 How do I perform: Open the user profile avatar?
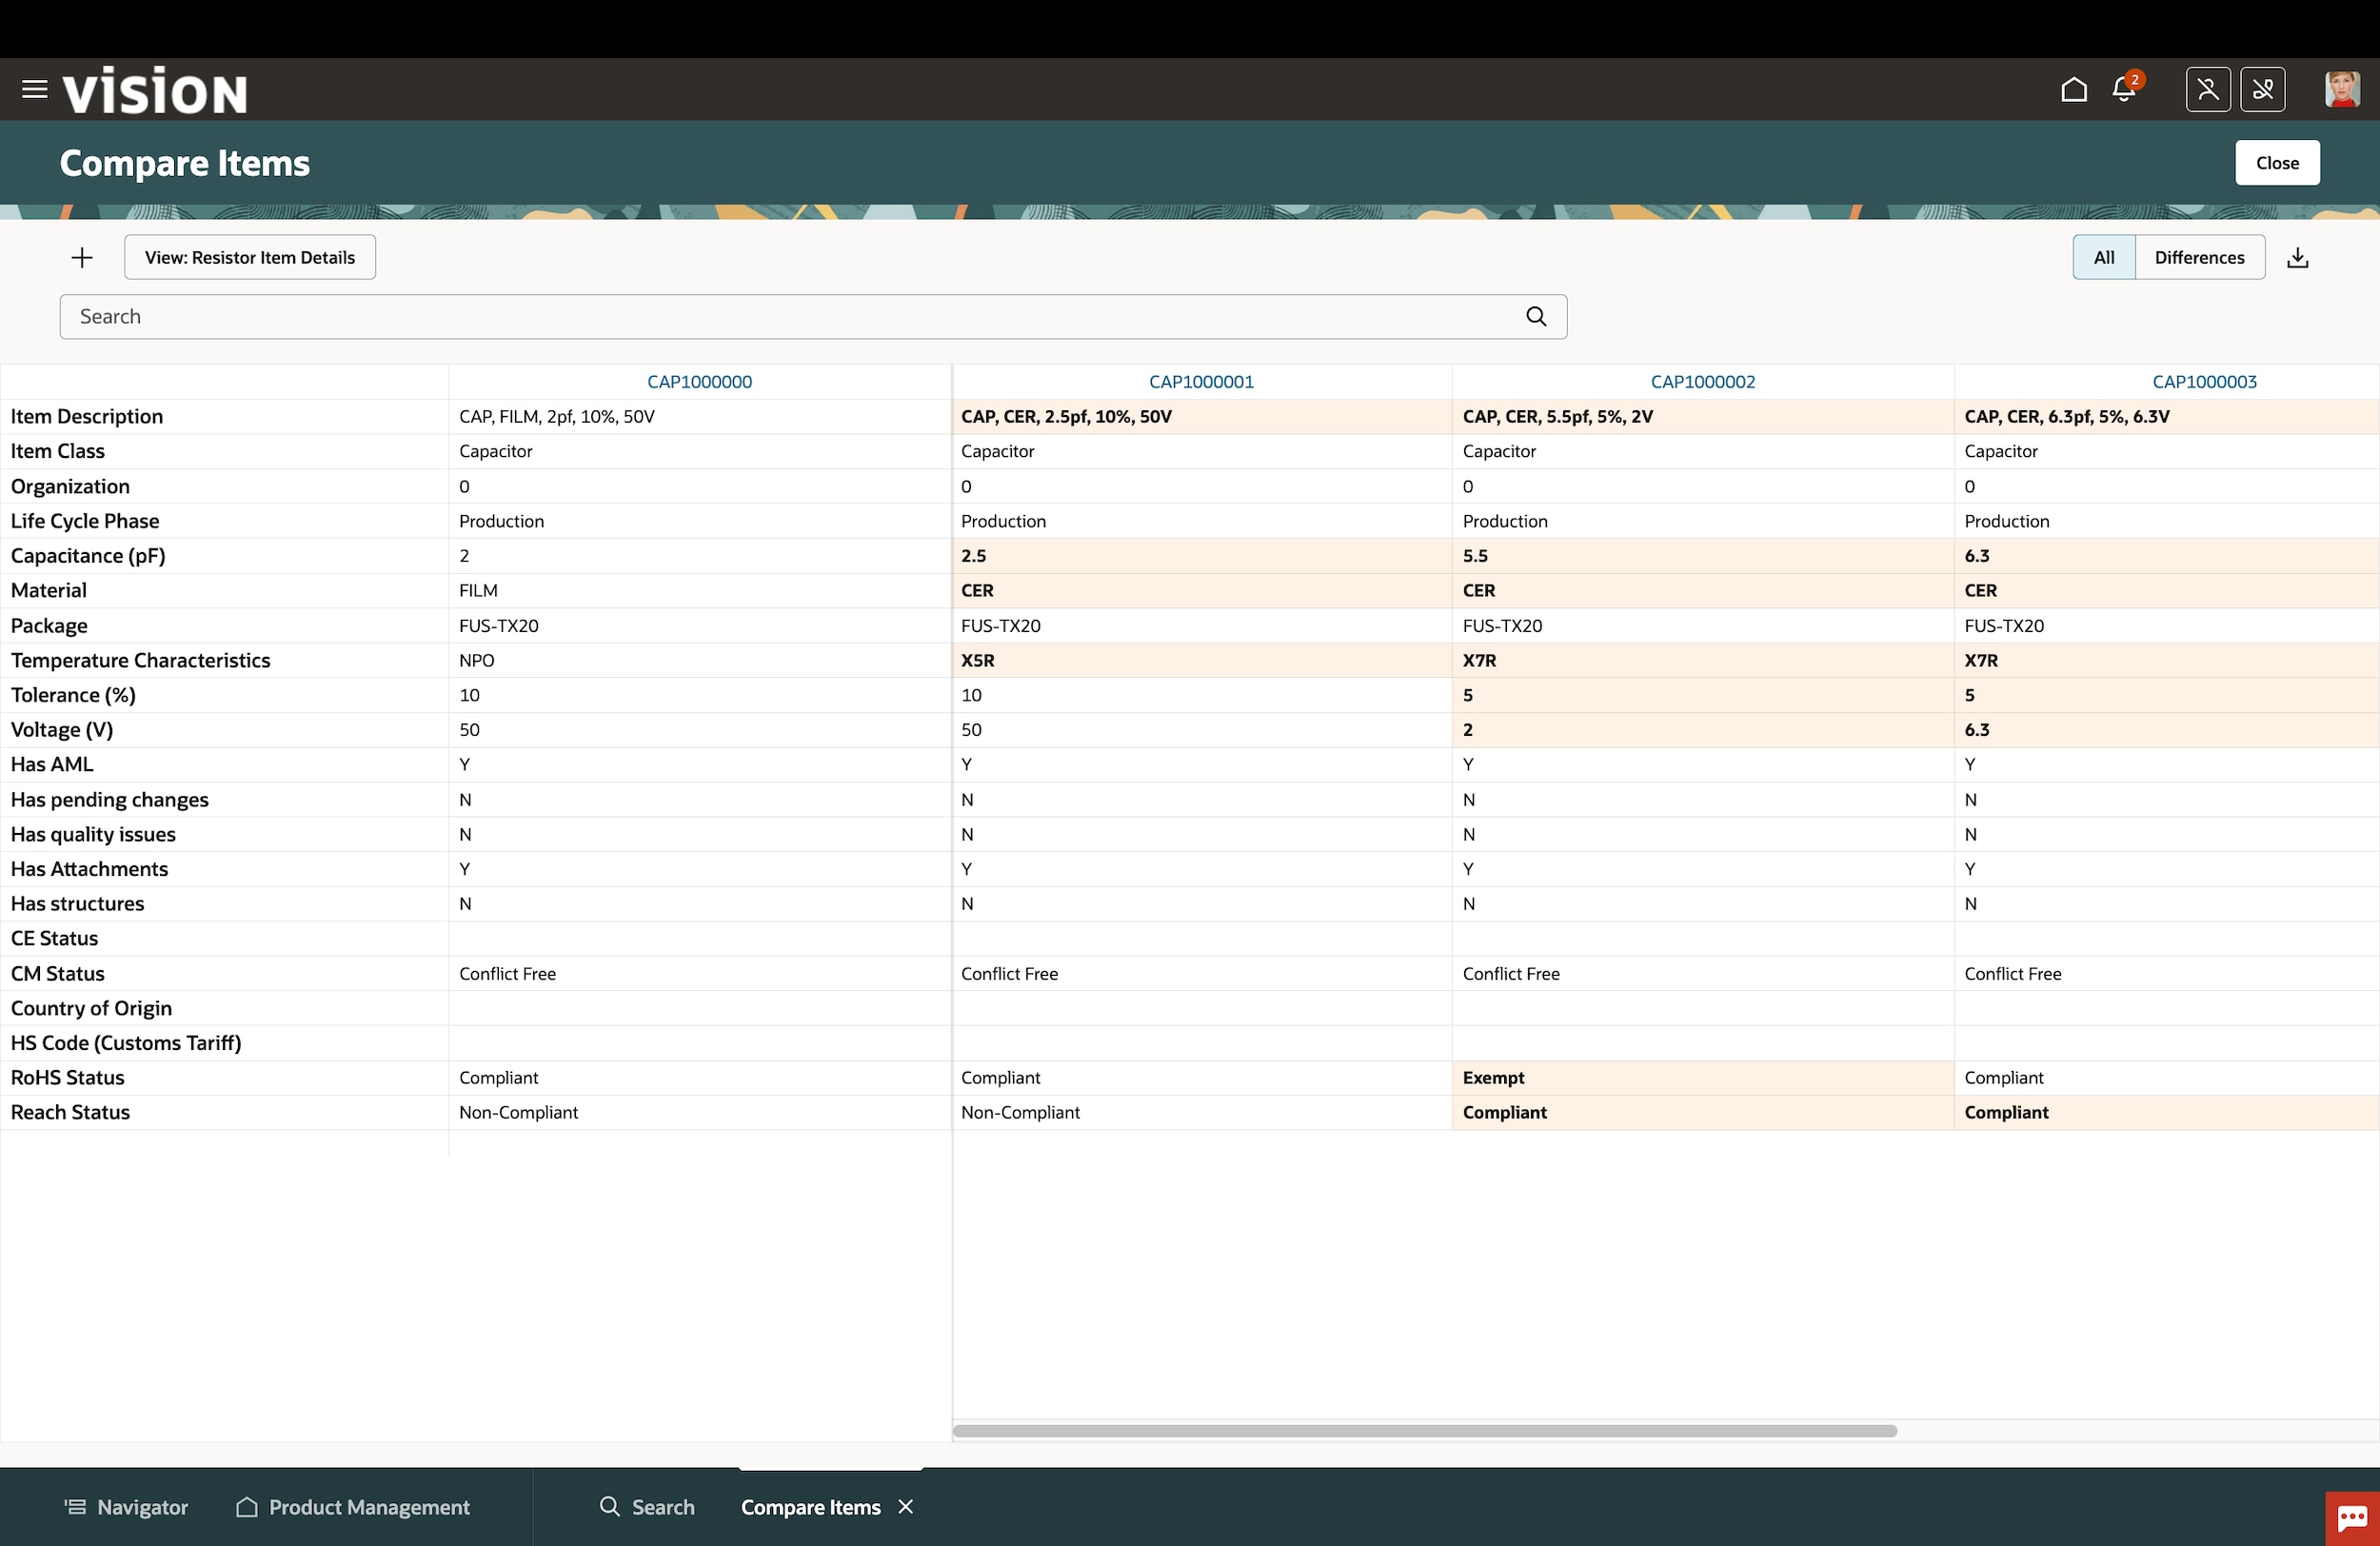[2342, 90]
